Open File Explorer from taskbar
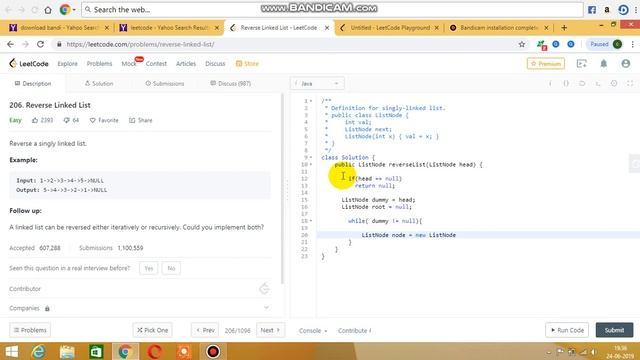The width and height of the screenshot is (640, 360). click(67, 351)
